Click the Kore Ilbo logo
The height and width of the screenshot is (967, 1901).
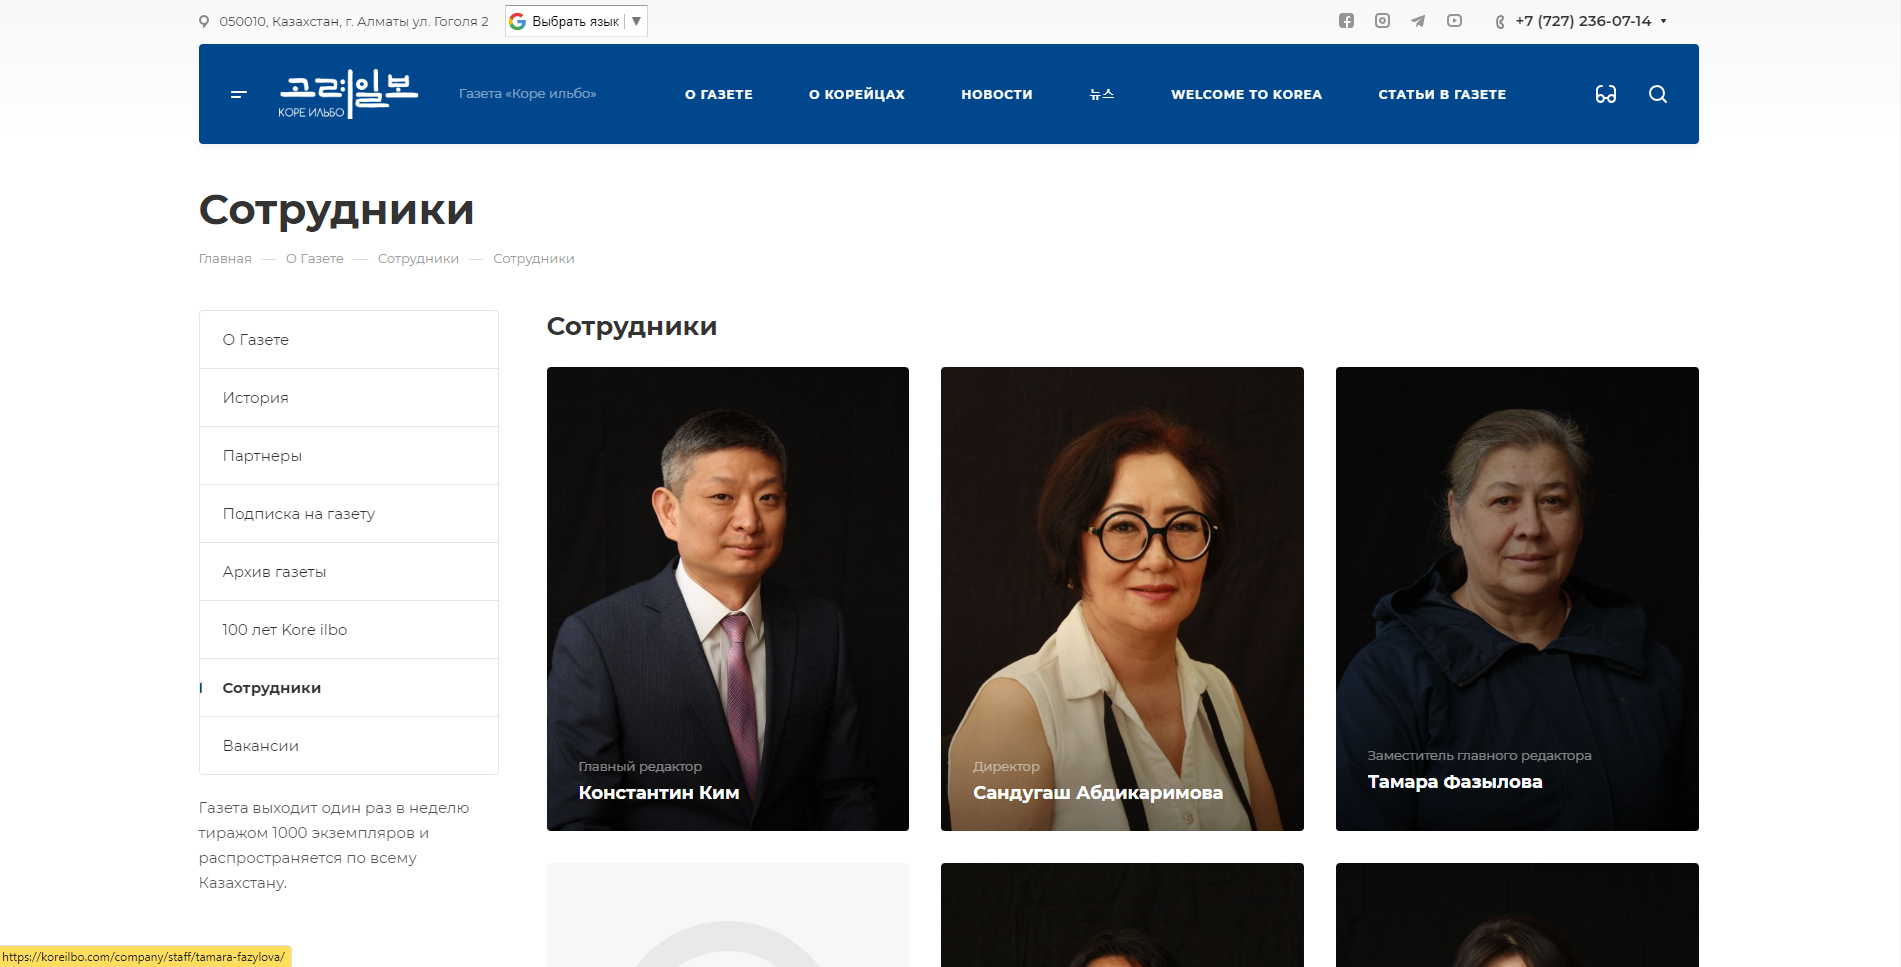pyautogui.click(x=348, y=94)
